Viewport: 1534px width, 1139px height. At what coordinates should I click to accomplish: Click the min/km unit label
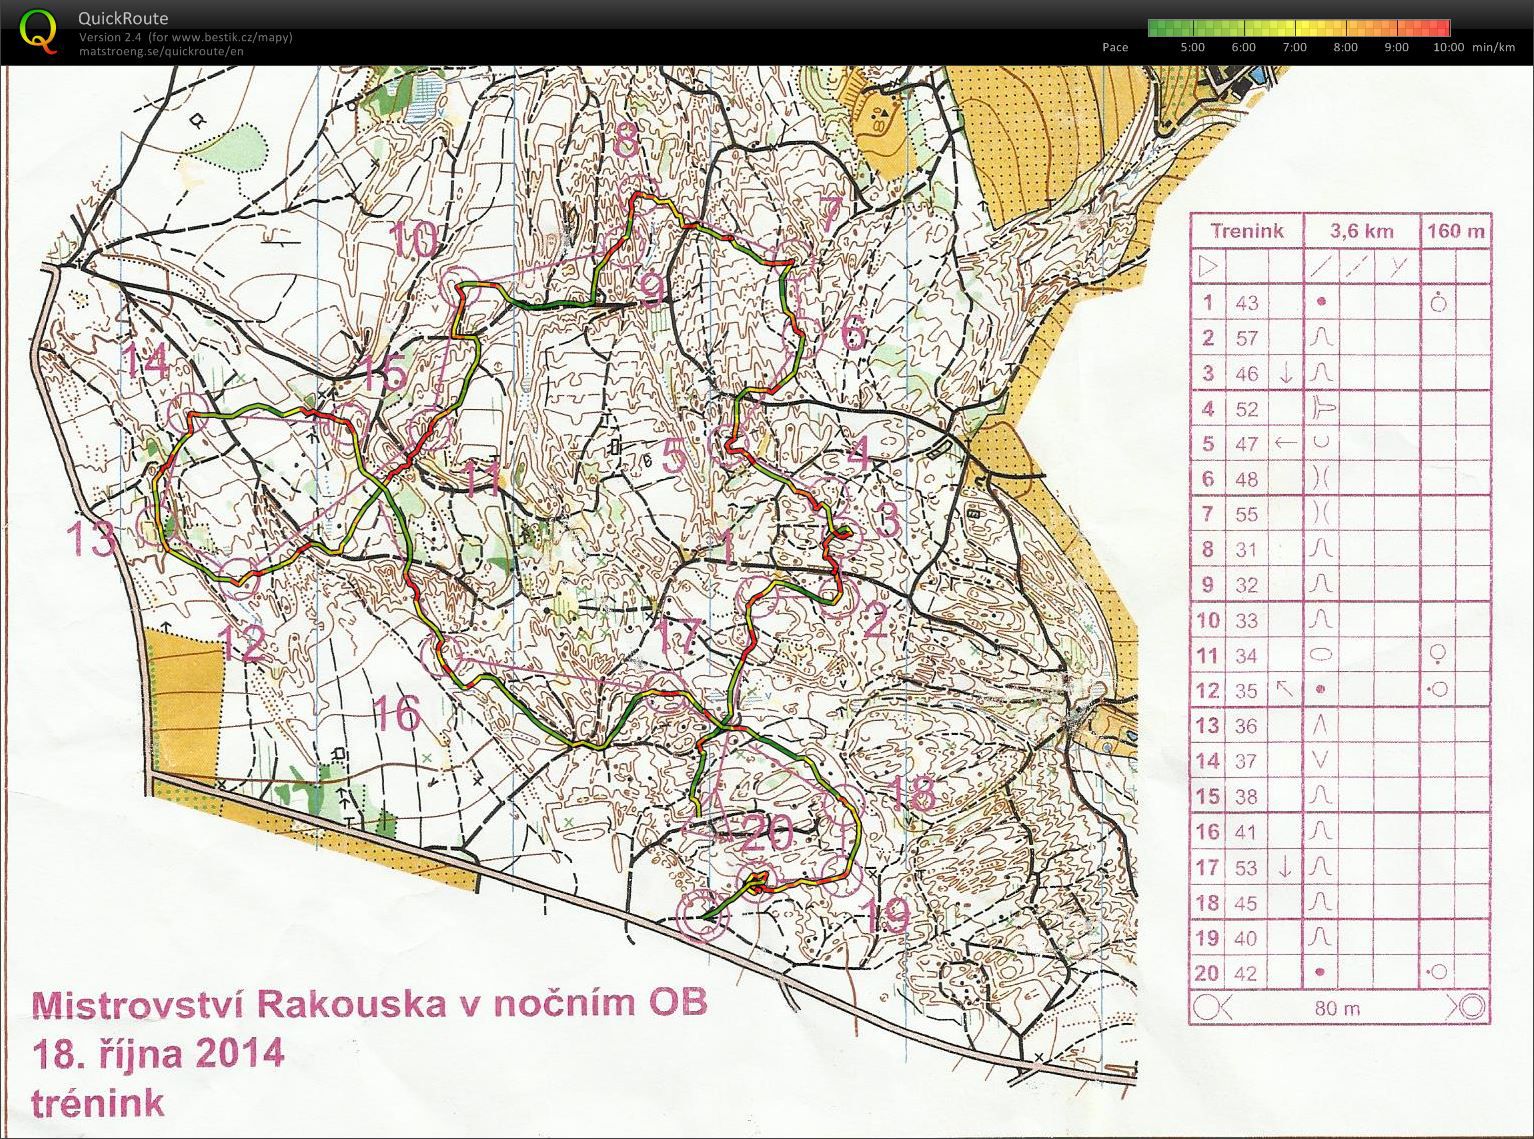tap(1493, 47)
